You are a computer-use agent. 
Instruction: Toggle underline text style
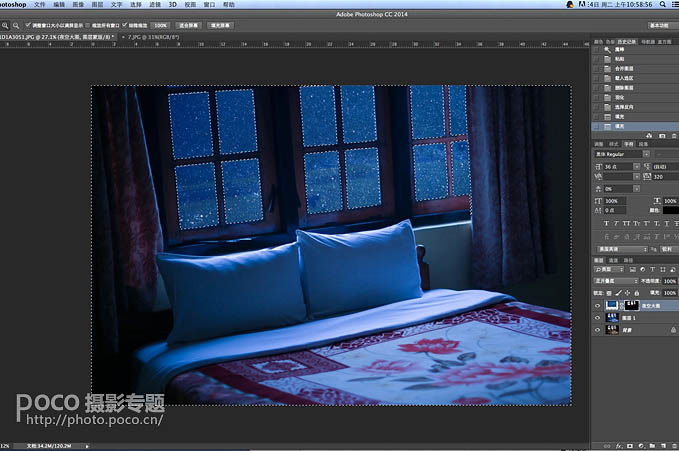click(x=667, y=224)
